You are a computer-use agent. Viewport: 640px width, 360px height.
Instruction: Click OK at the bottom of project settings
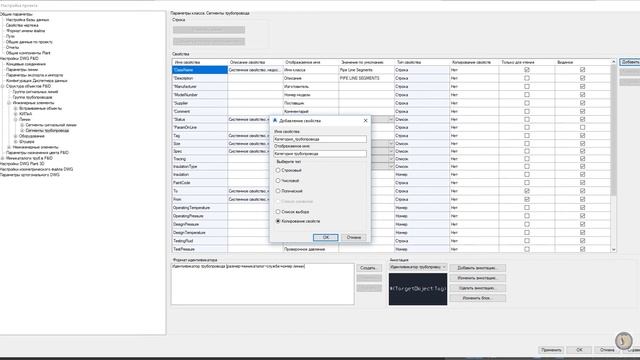pyautogui.click(x=579, y=350)
